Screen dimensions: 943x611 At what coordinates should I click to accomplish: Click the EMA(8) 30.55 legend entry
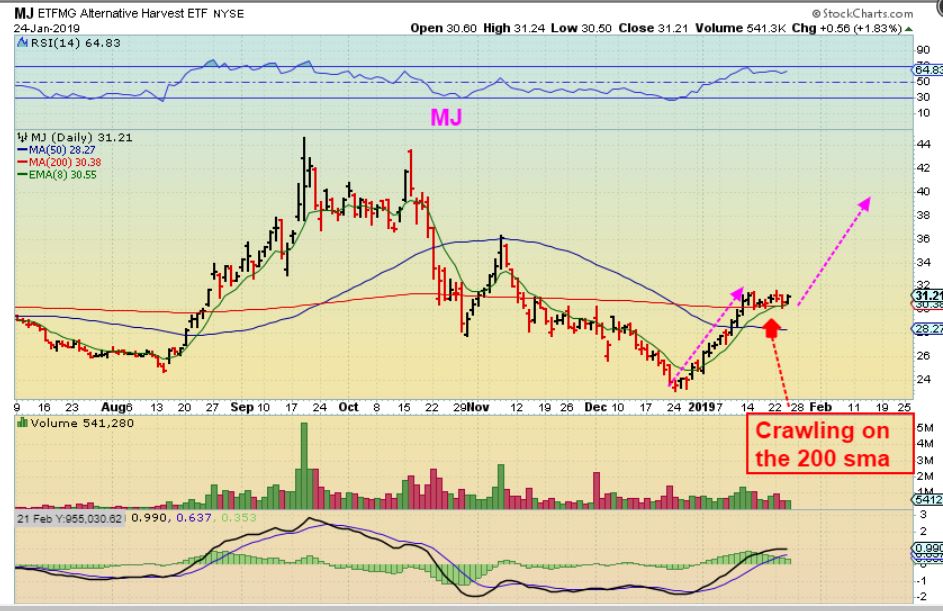pos(57,174)
